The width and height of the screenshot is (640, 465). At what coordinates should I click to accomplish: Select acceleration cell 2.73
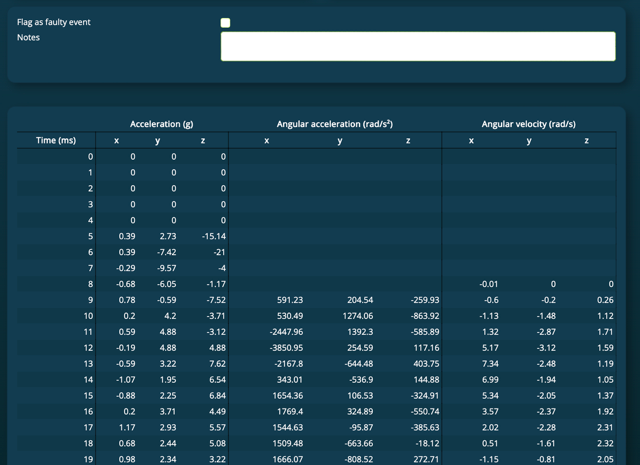tap(168, 236)
